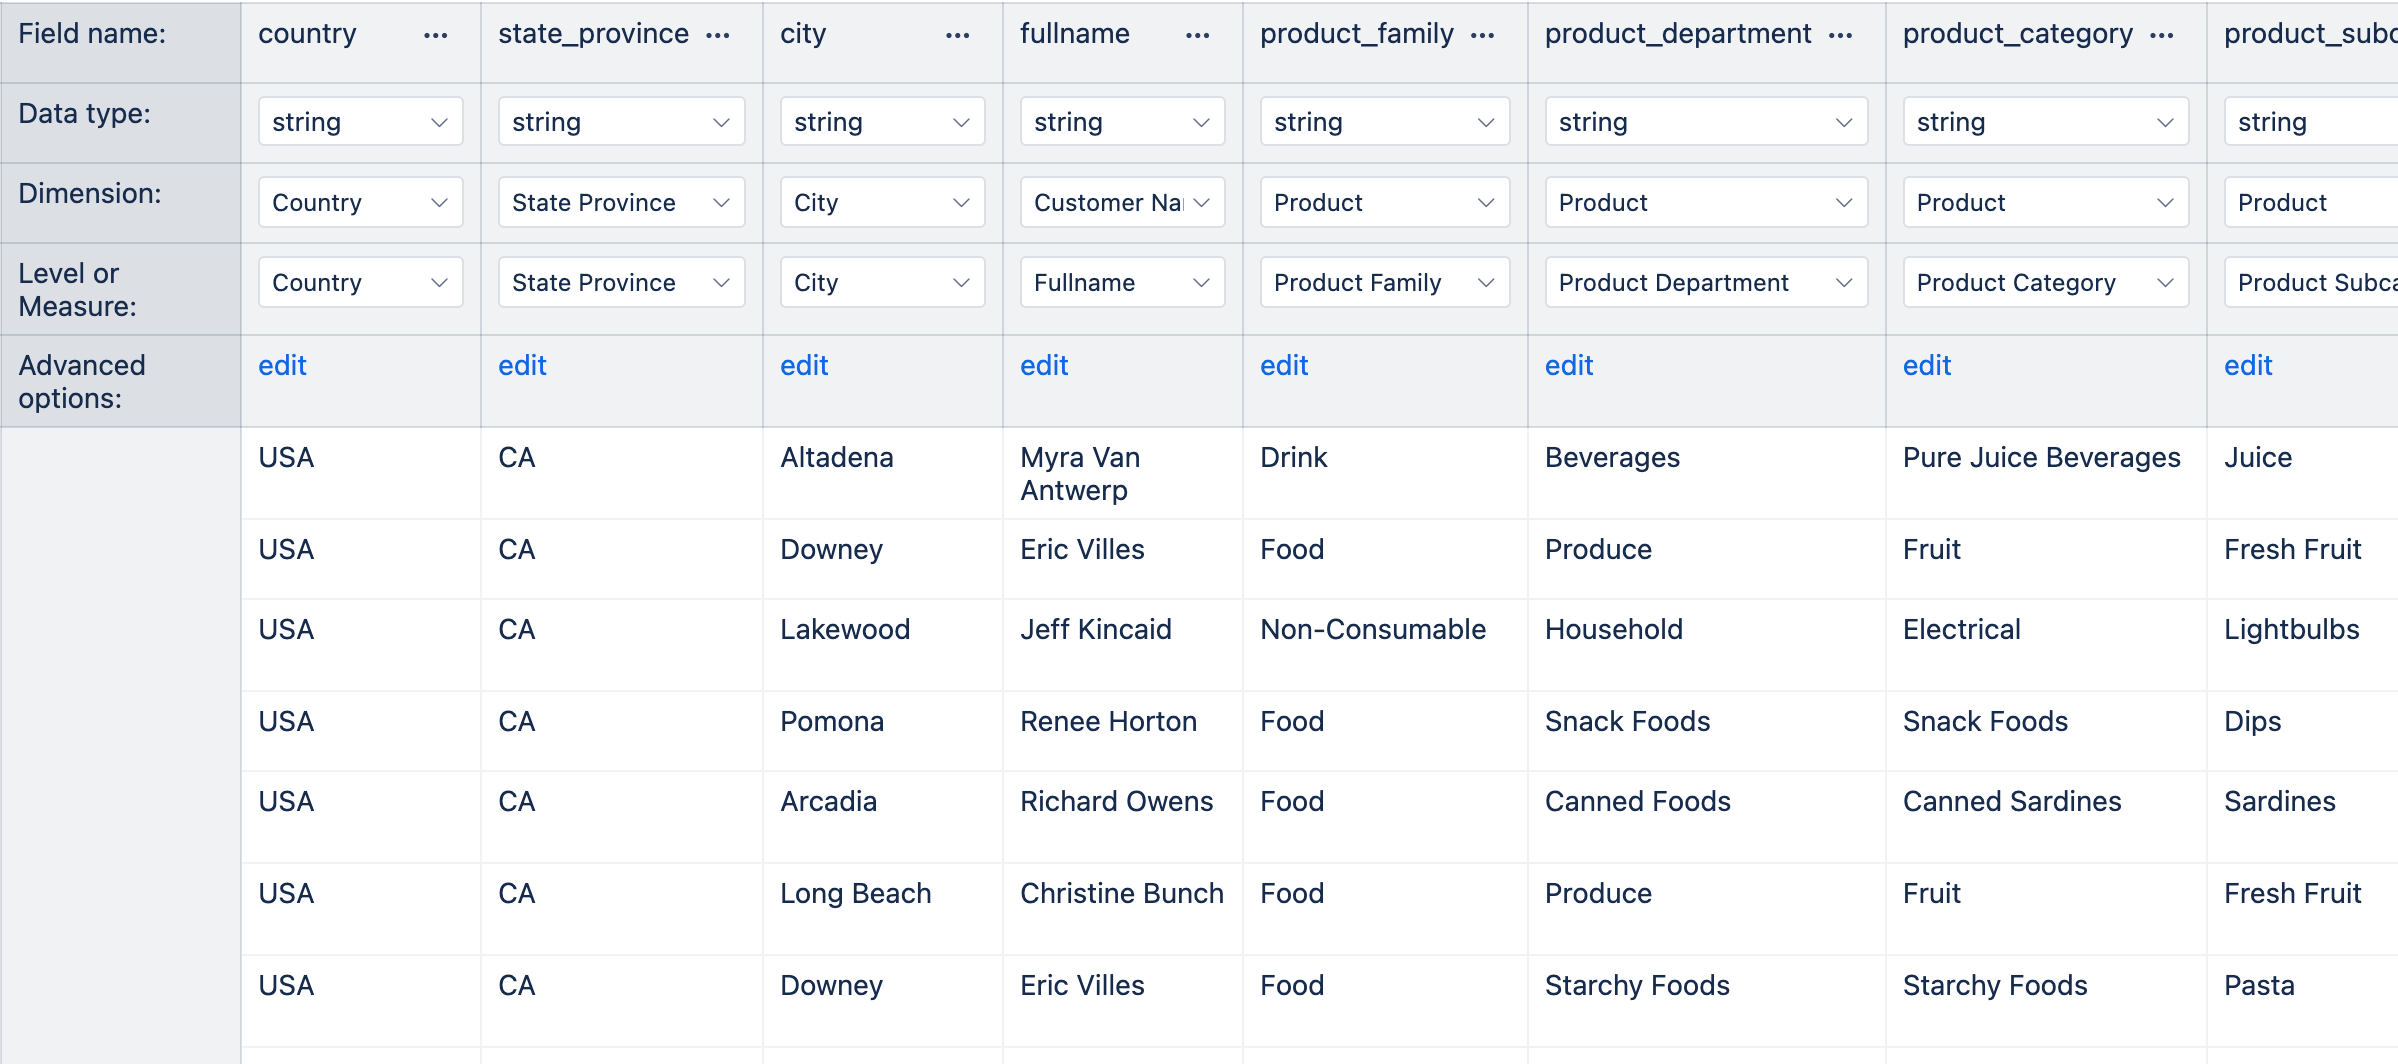Click the Pure Juice Beverages cell

point(2041,457)
